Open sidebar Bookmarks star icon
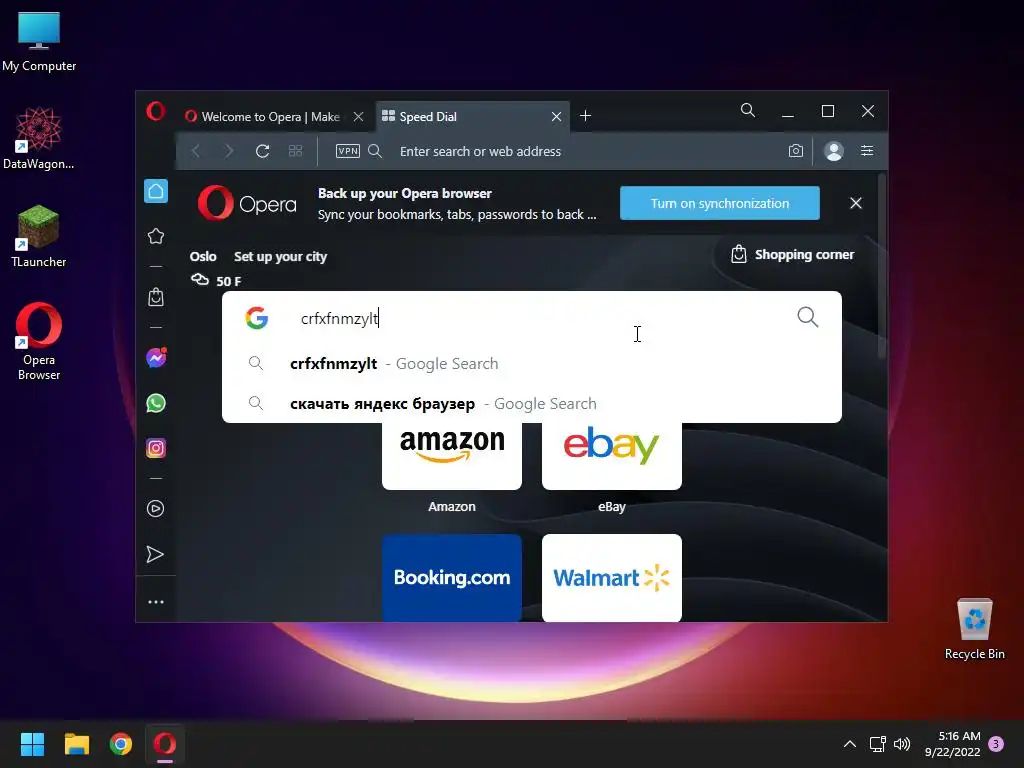This screenshot has width=1024, height=768. [155, 236]
